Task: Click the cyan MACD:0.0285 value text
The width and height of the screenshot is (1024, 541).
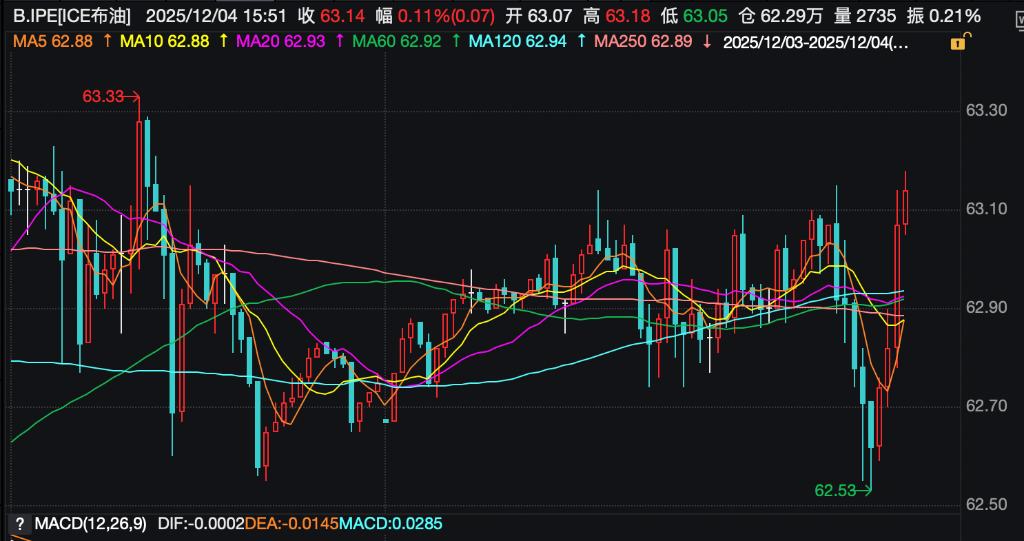Action: [390, 523]
